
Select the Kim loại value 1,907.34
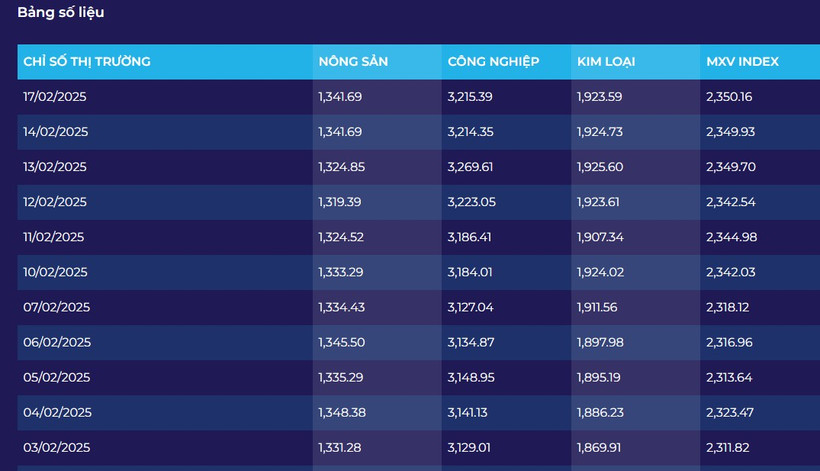600,237
